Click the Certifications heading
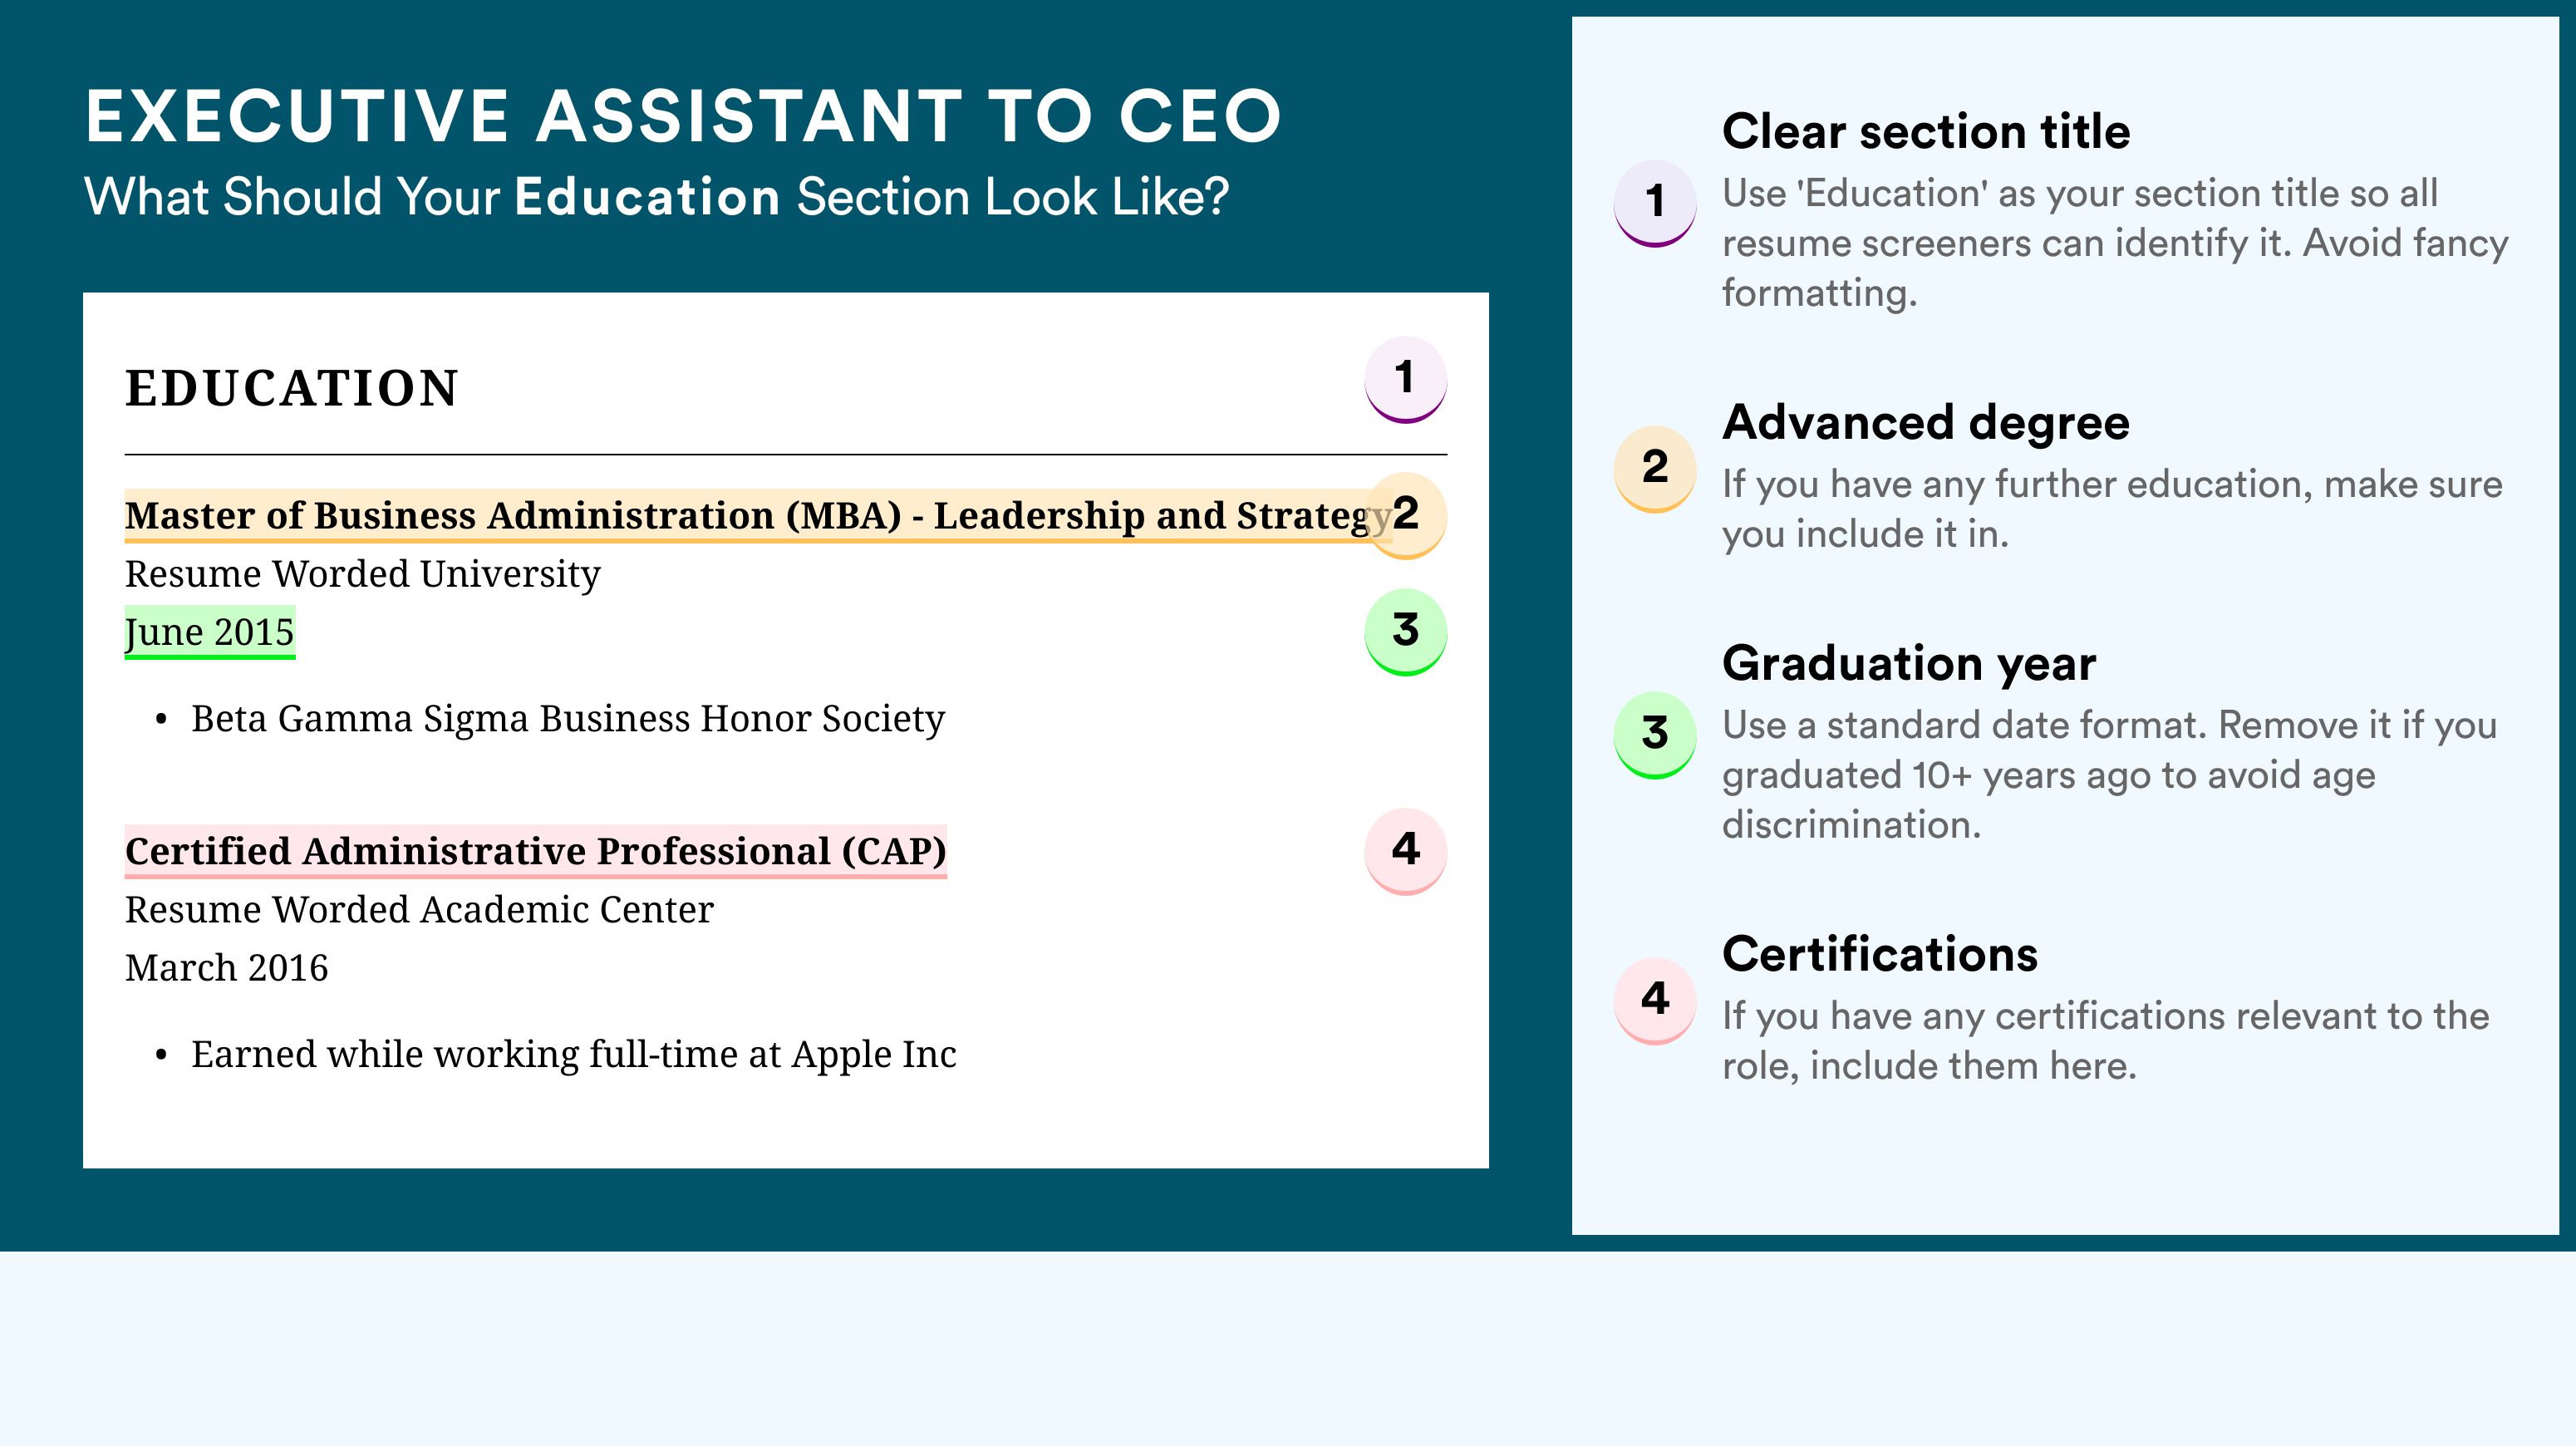This screenshot has width=2576, height=1446. coord(1880,954)
